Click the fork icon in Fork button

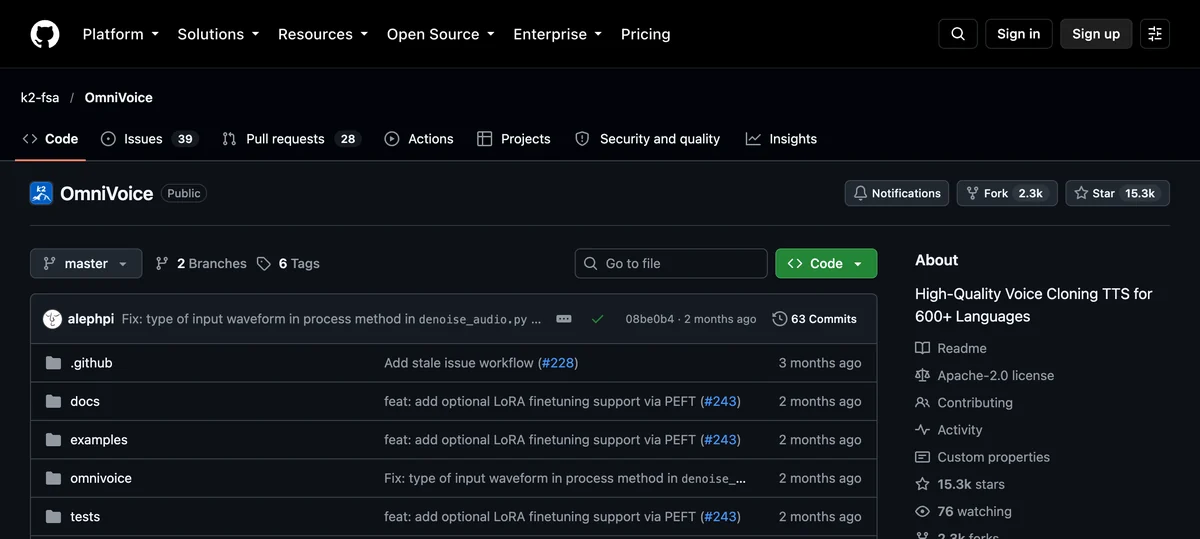(x=972, y=193)
